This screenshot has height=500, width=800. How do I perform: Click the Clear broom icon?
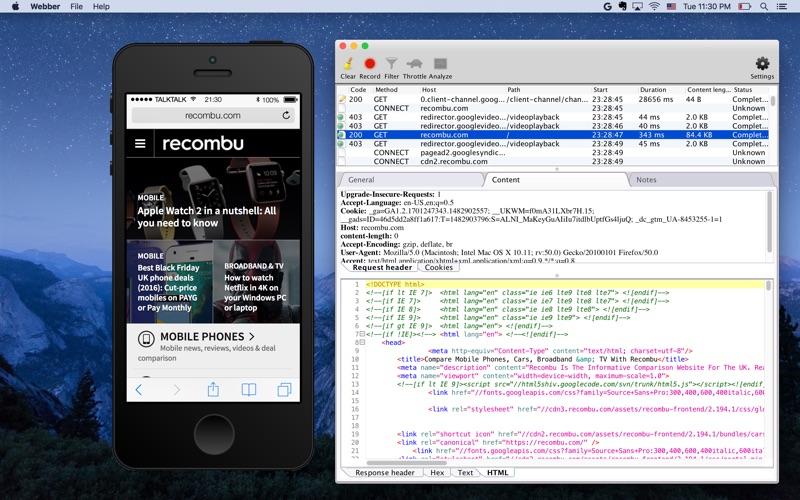pos(348,64)
